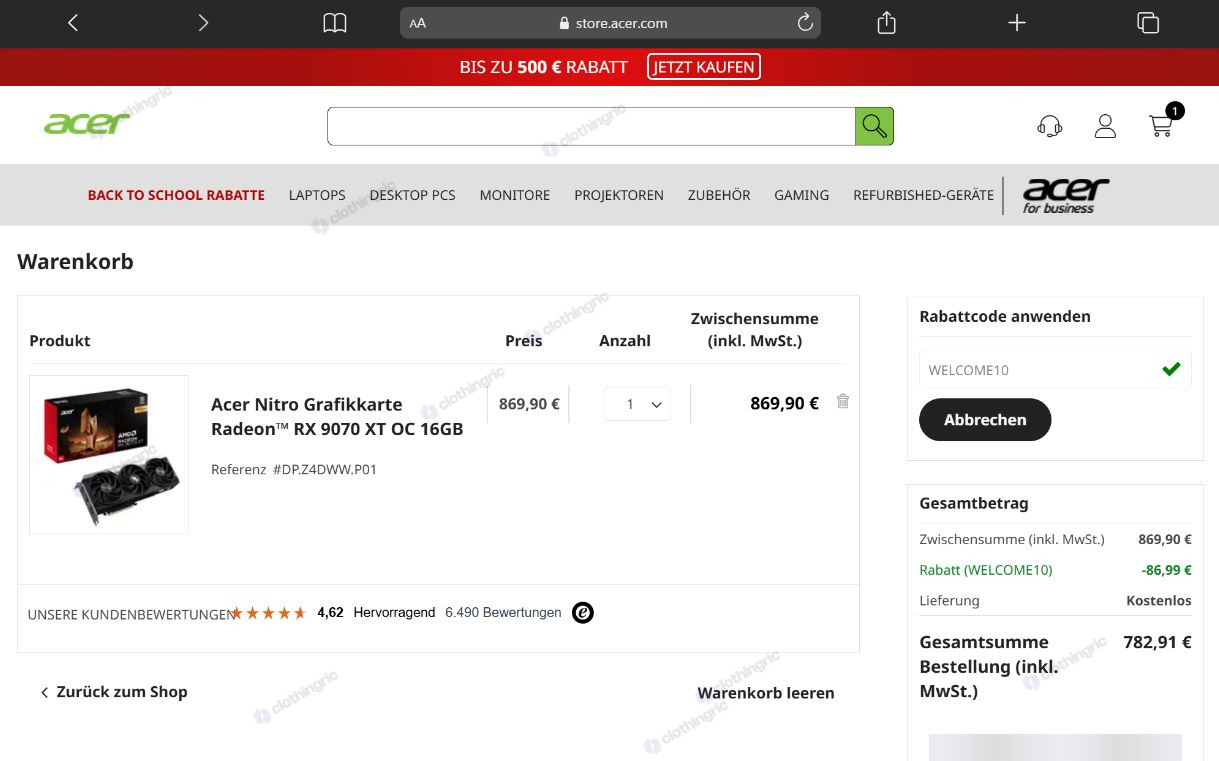Click the -86,99 € discount value
This screenshot has height=761, width=1219.
click(1166, 570)
